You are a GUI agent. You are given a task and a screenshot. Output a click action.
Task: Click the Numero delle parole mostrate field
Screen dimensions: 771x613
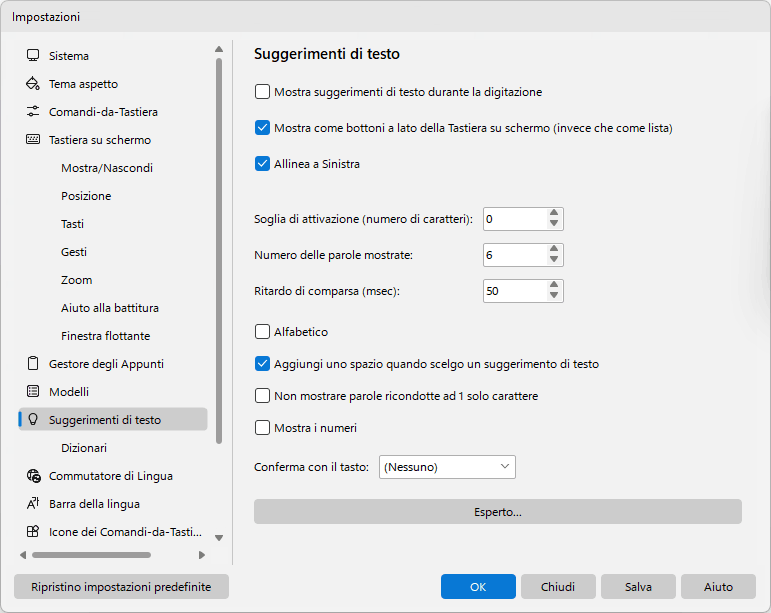(515, 255)
